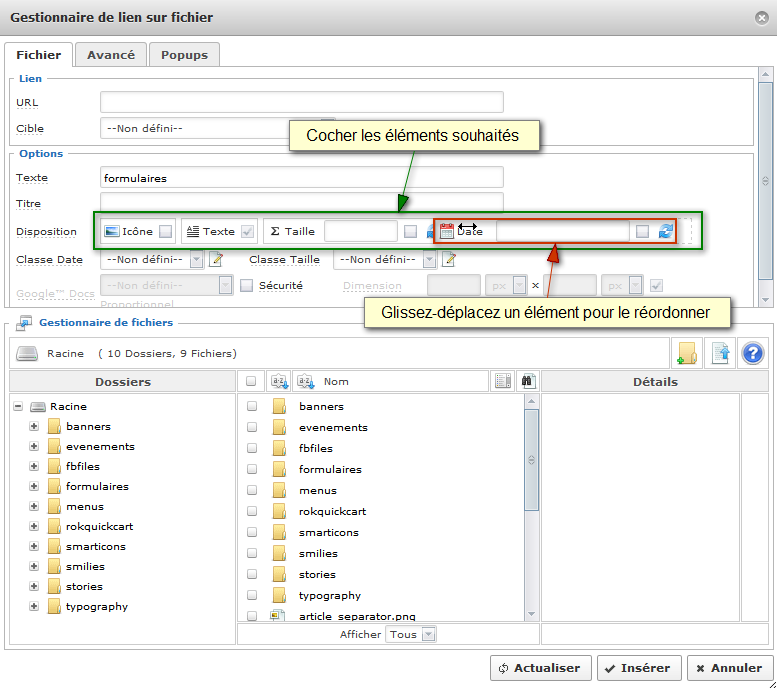Click the Actualiser button
The image size is (777, 688).
tap(539, 668)
